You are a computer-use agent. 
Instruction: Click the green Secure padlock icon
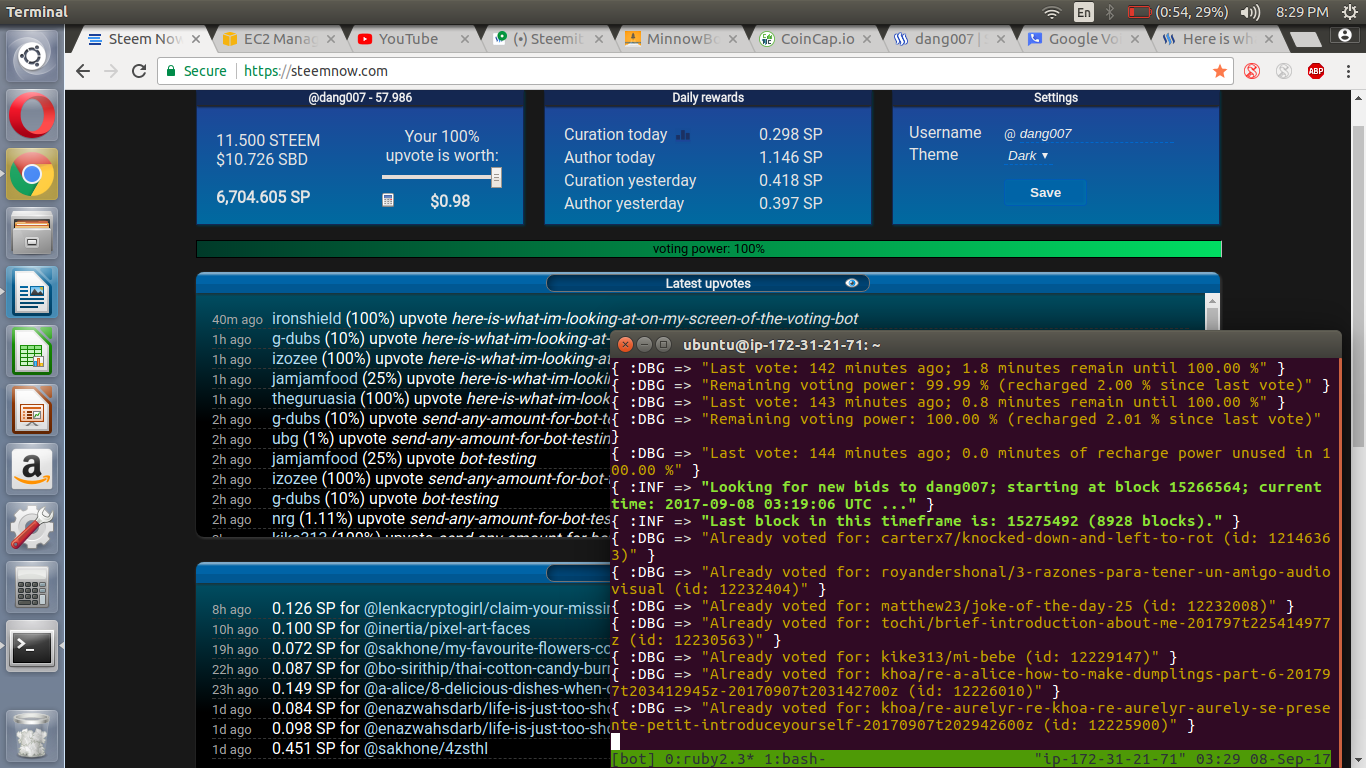171,71
